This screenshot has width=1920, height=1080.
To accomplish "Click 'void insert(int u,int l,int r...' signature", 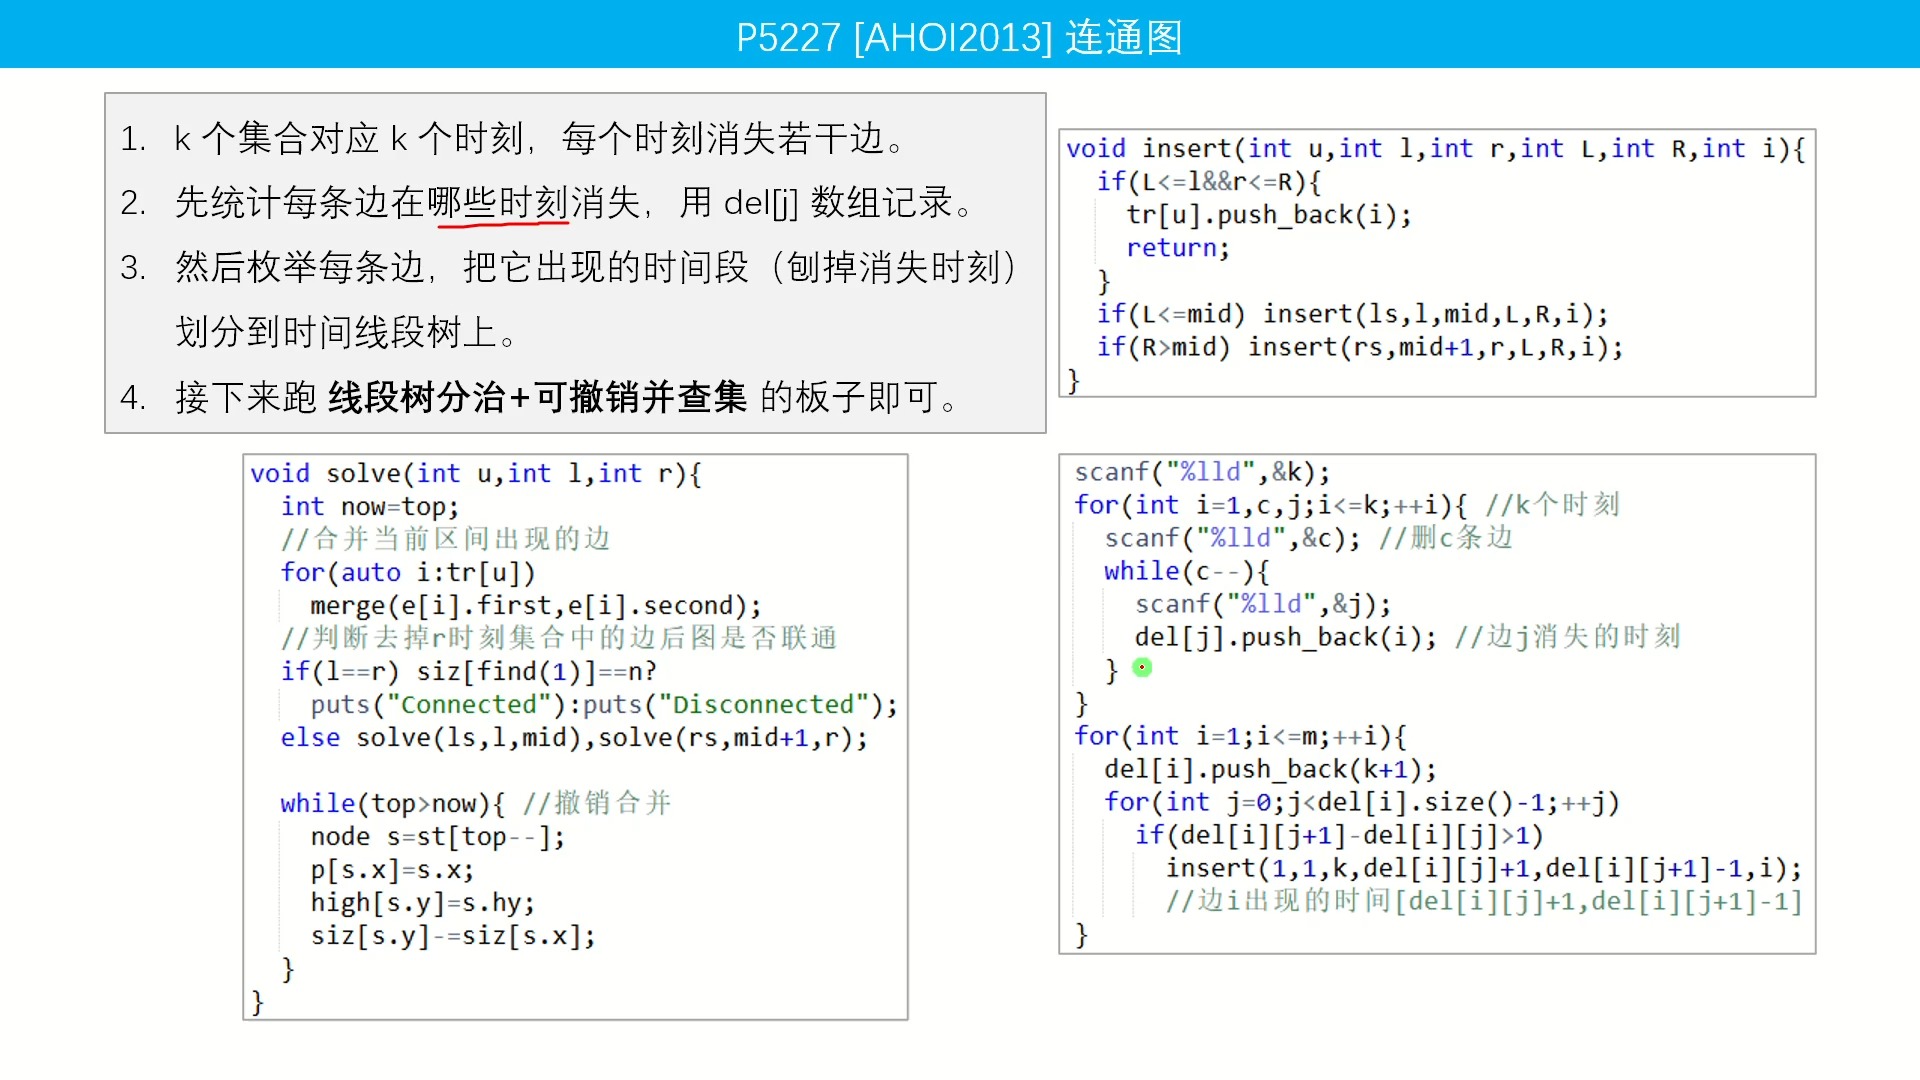I will pos(1436,149).
